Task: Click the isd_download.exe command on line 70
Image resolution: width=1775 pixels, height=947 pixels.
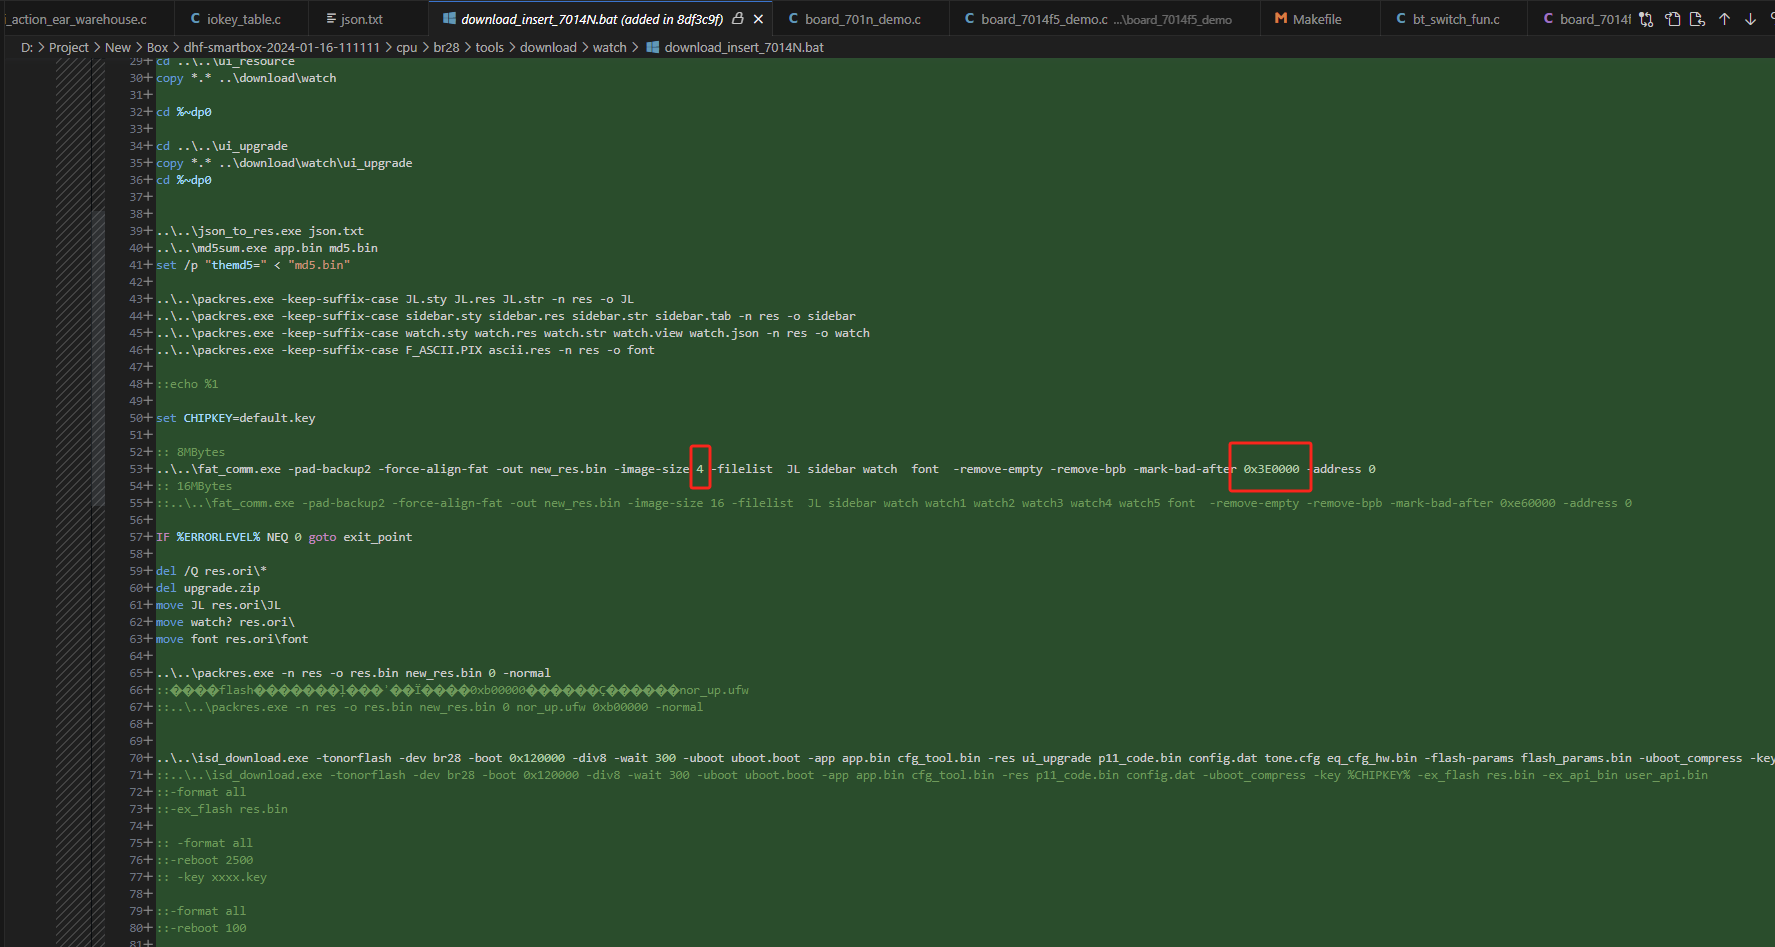Action: pos(965,758)
